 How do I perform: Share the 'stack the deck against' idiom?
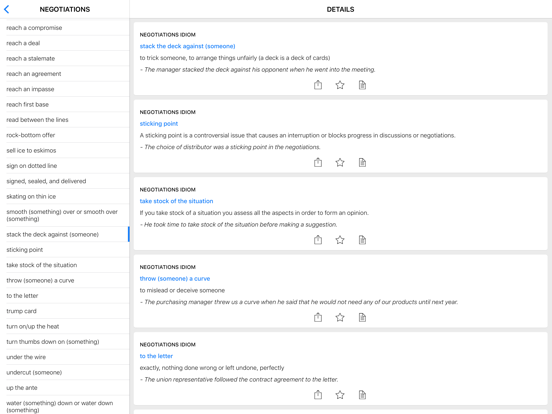[318, 85]
